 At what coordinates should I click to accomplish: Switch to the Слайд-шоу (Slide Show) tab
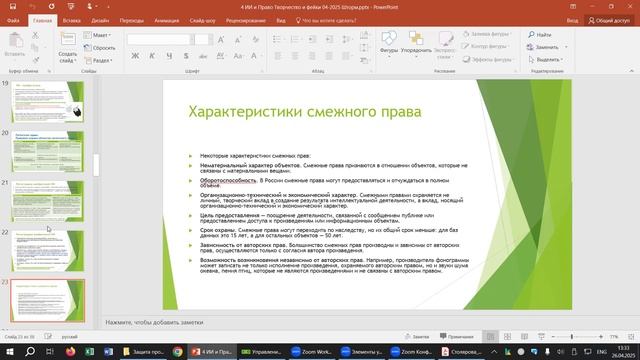[x=202, y=20]
